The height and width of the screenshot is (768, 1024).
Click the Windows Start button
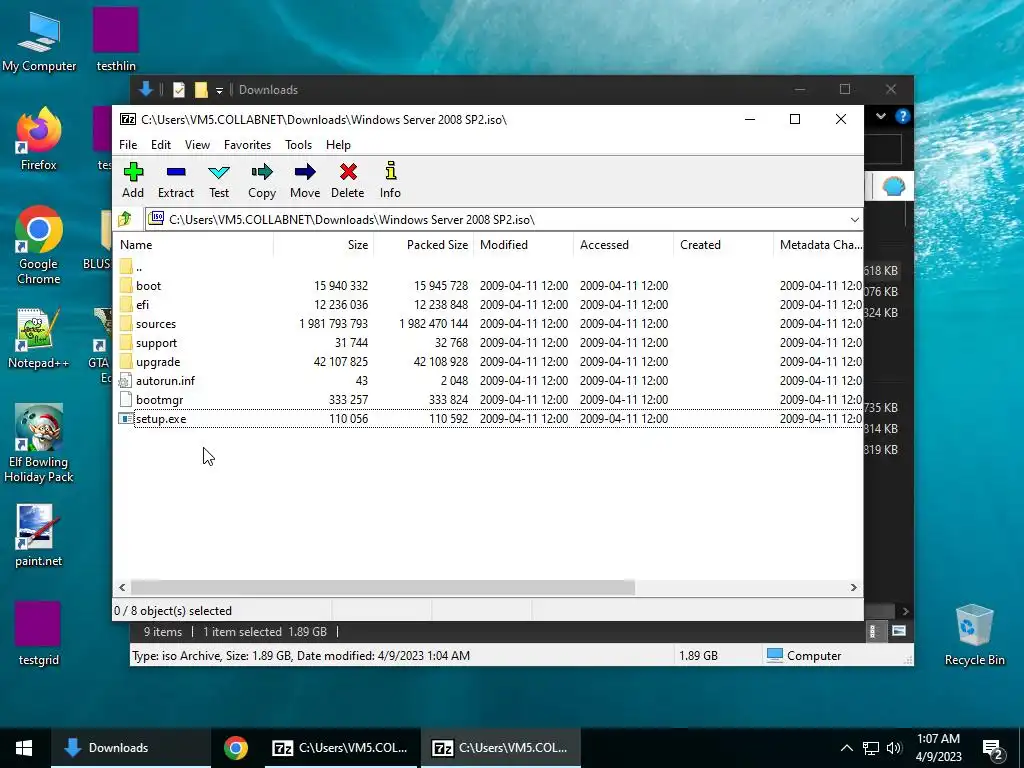(x=25, y=748)
